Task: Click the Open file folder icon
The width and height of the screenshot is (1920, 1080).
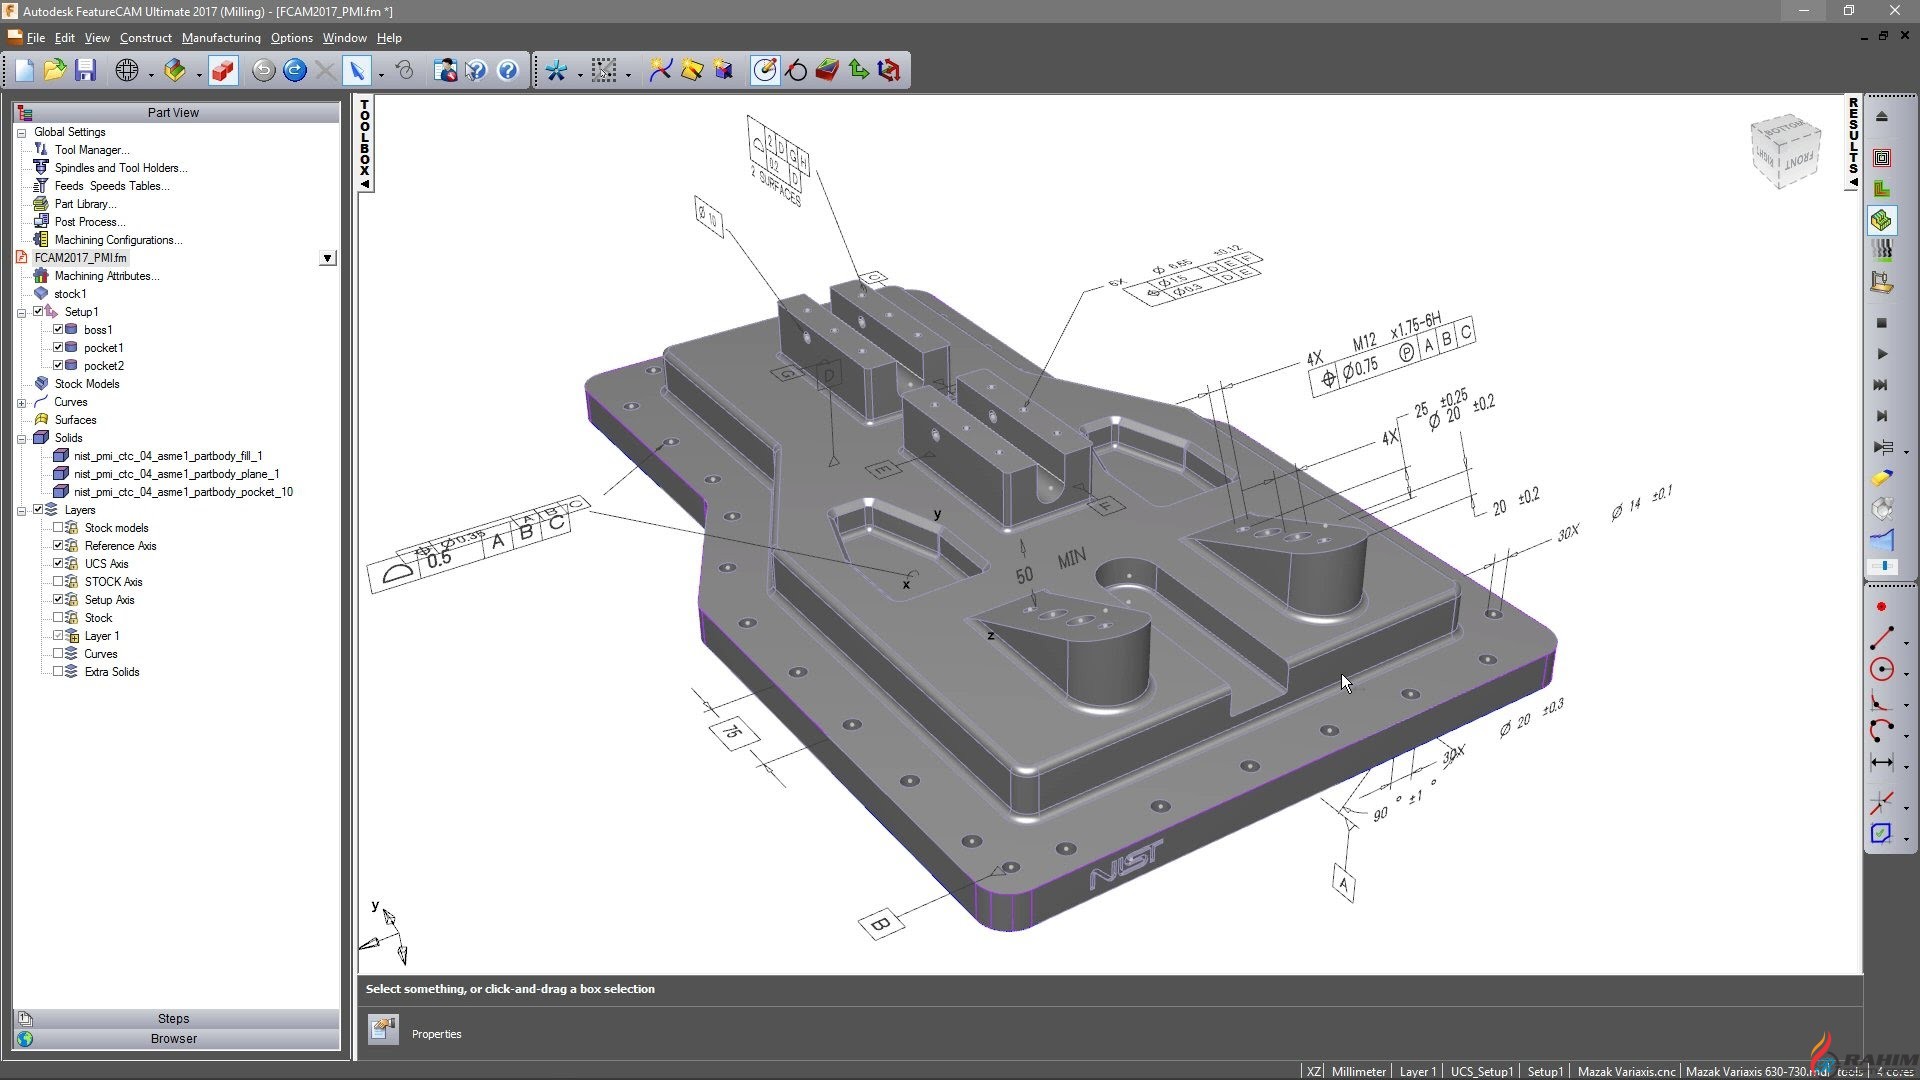Action: tap(54, 70)
